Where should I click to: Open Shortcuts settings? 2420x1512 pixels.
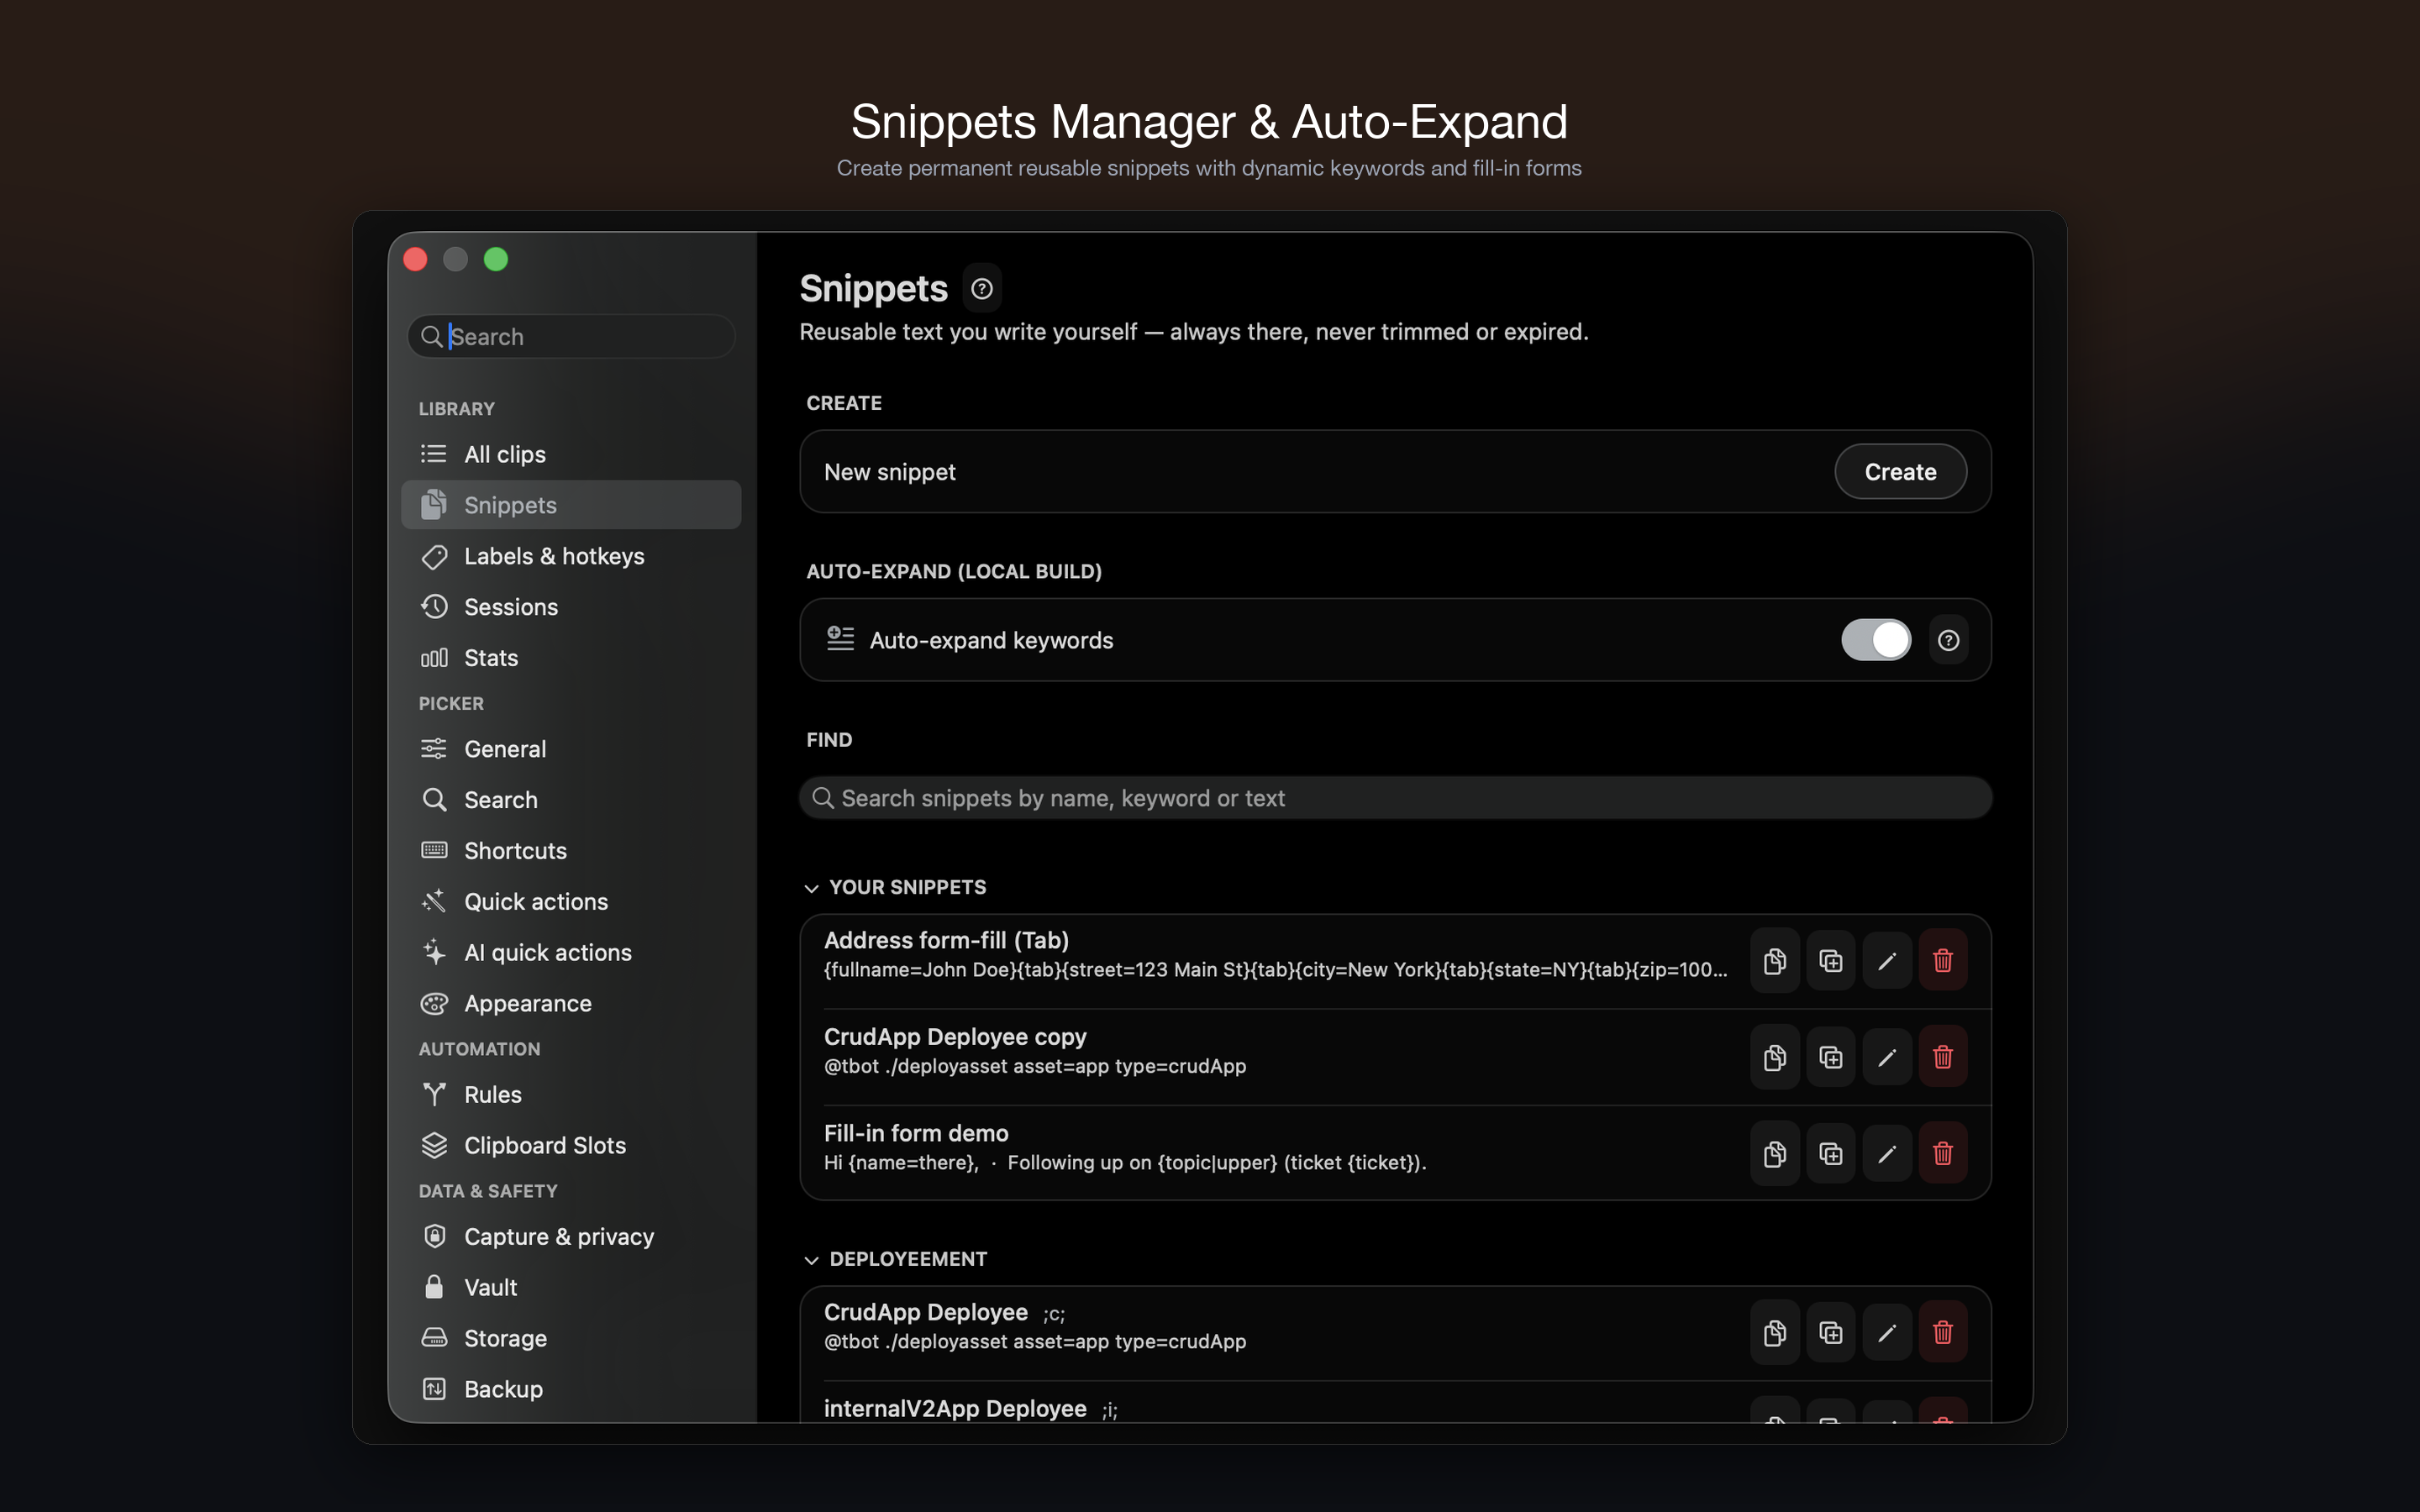click(571, 851)
